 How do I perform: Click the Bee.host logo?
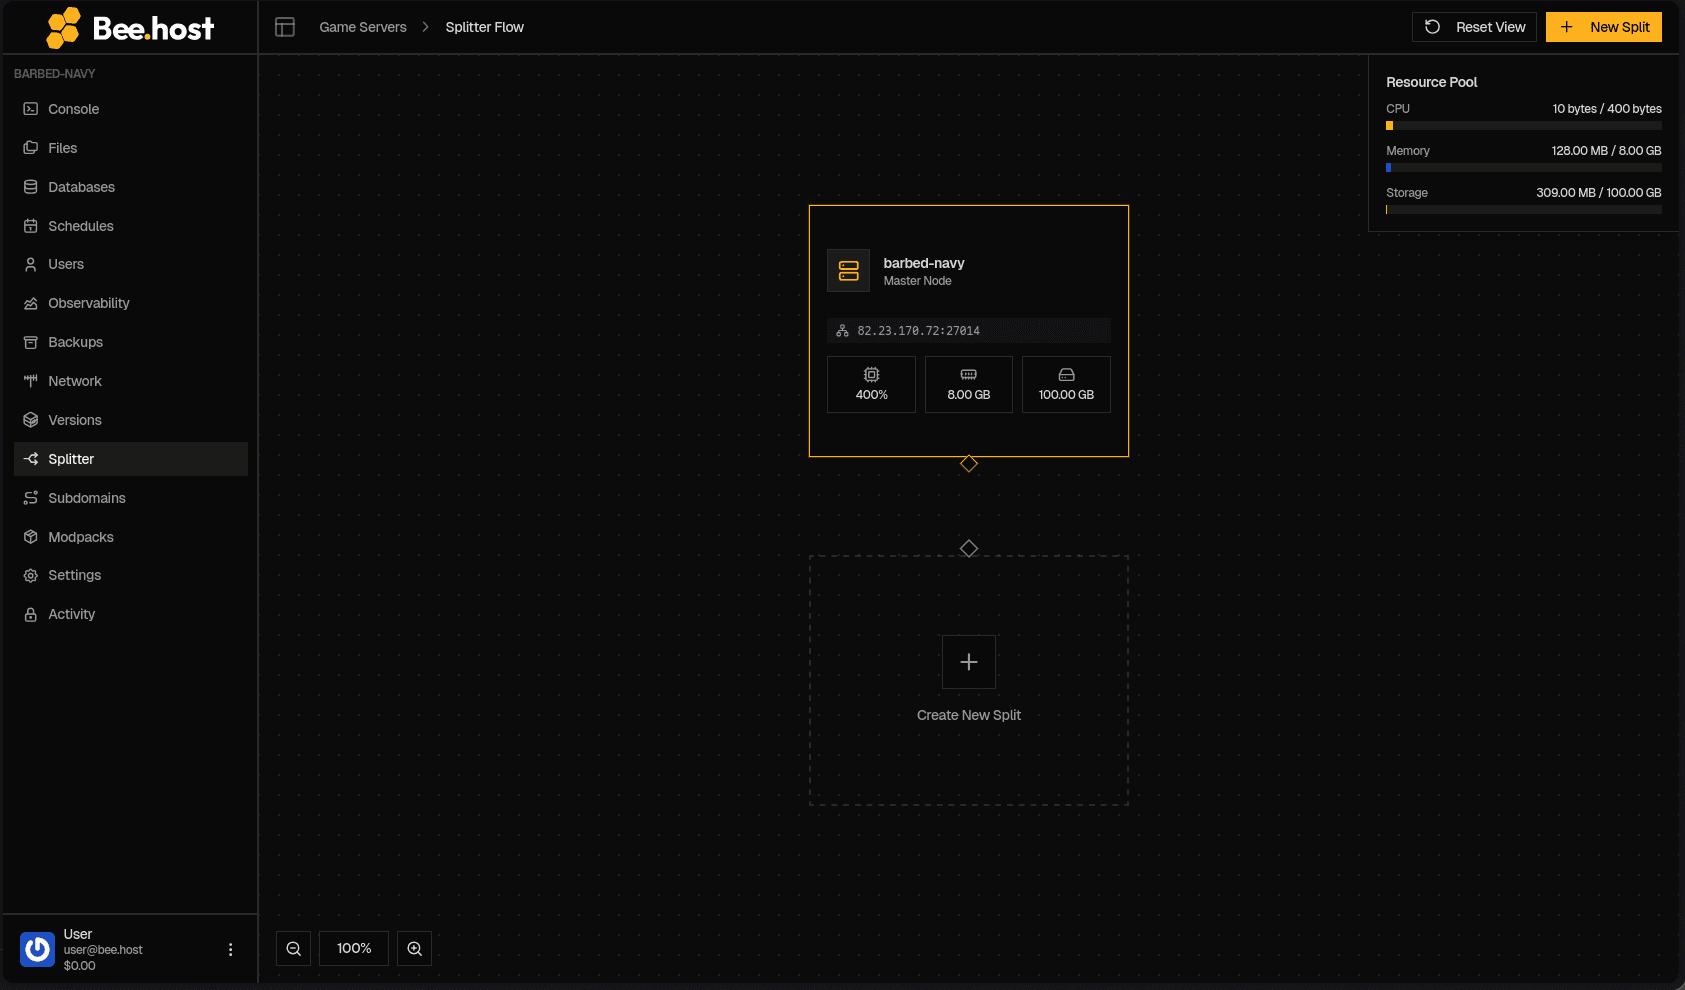[x=130, y=28]
